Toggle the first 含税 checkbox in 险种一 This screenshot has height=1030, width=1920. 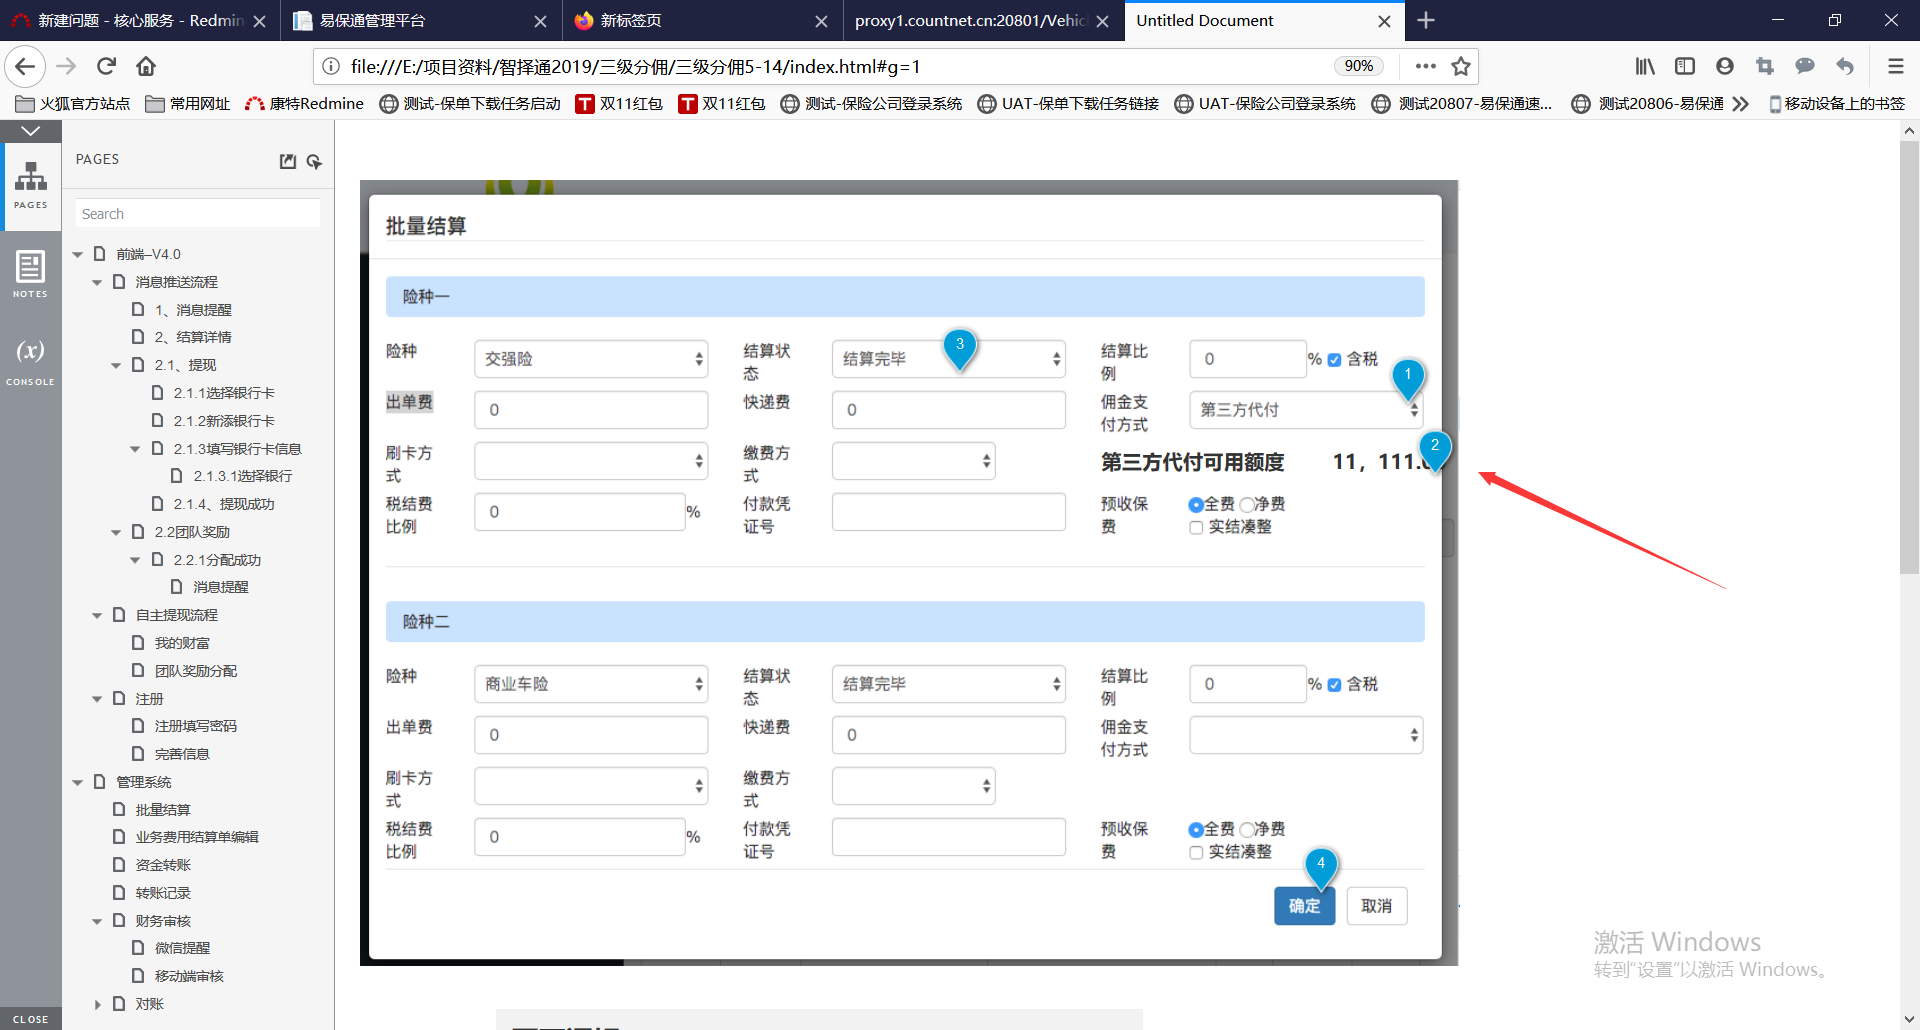pyautogui.click(x=1334, y=360)
